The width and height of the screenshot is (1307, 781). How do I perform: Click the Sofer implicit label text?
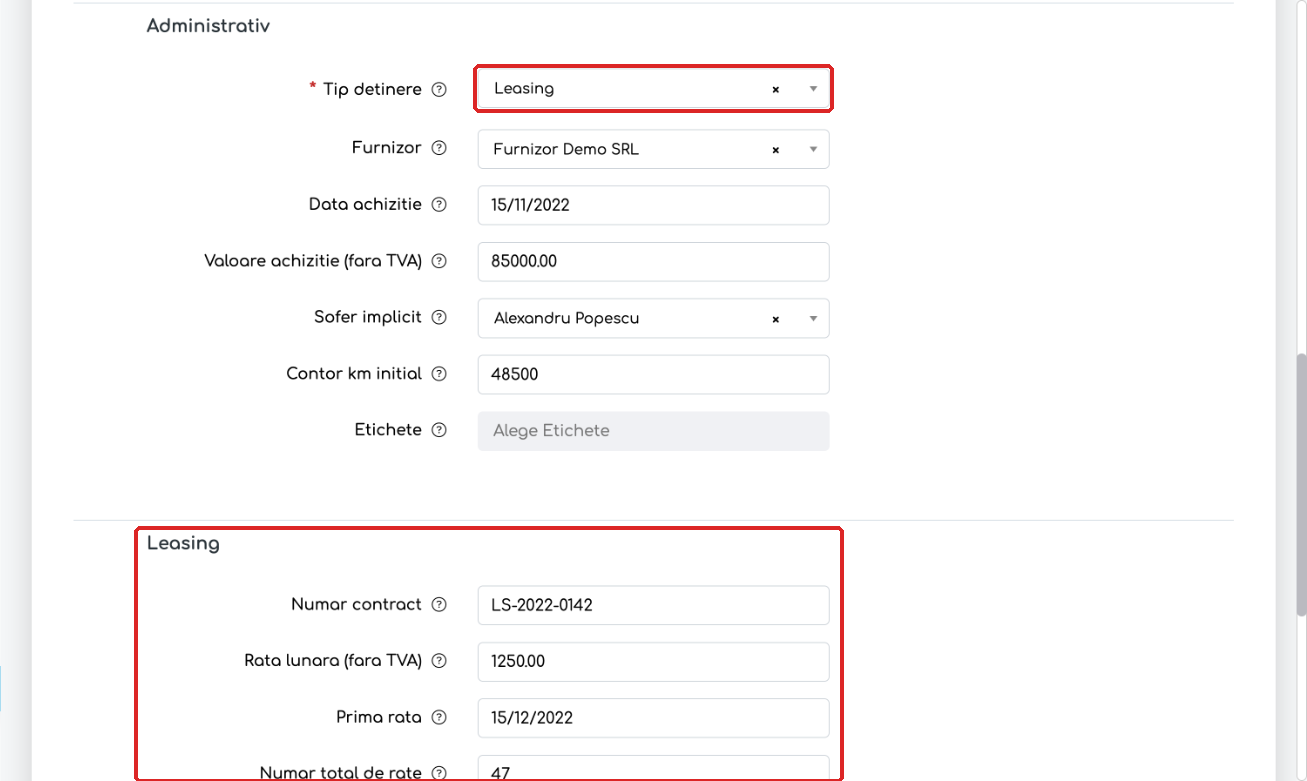(x=368, y=318)
